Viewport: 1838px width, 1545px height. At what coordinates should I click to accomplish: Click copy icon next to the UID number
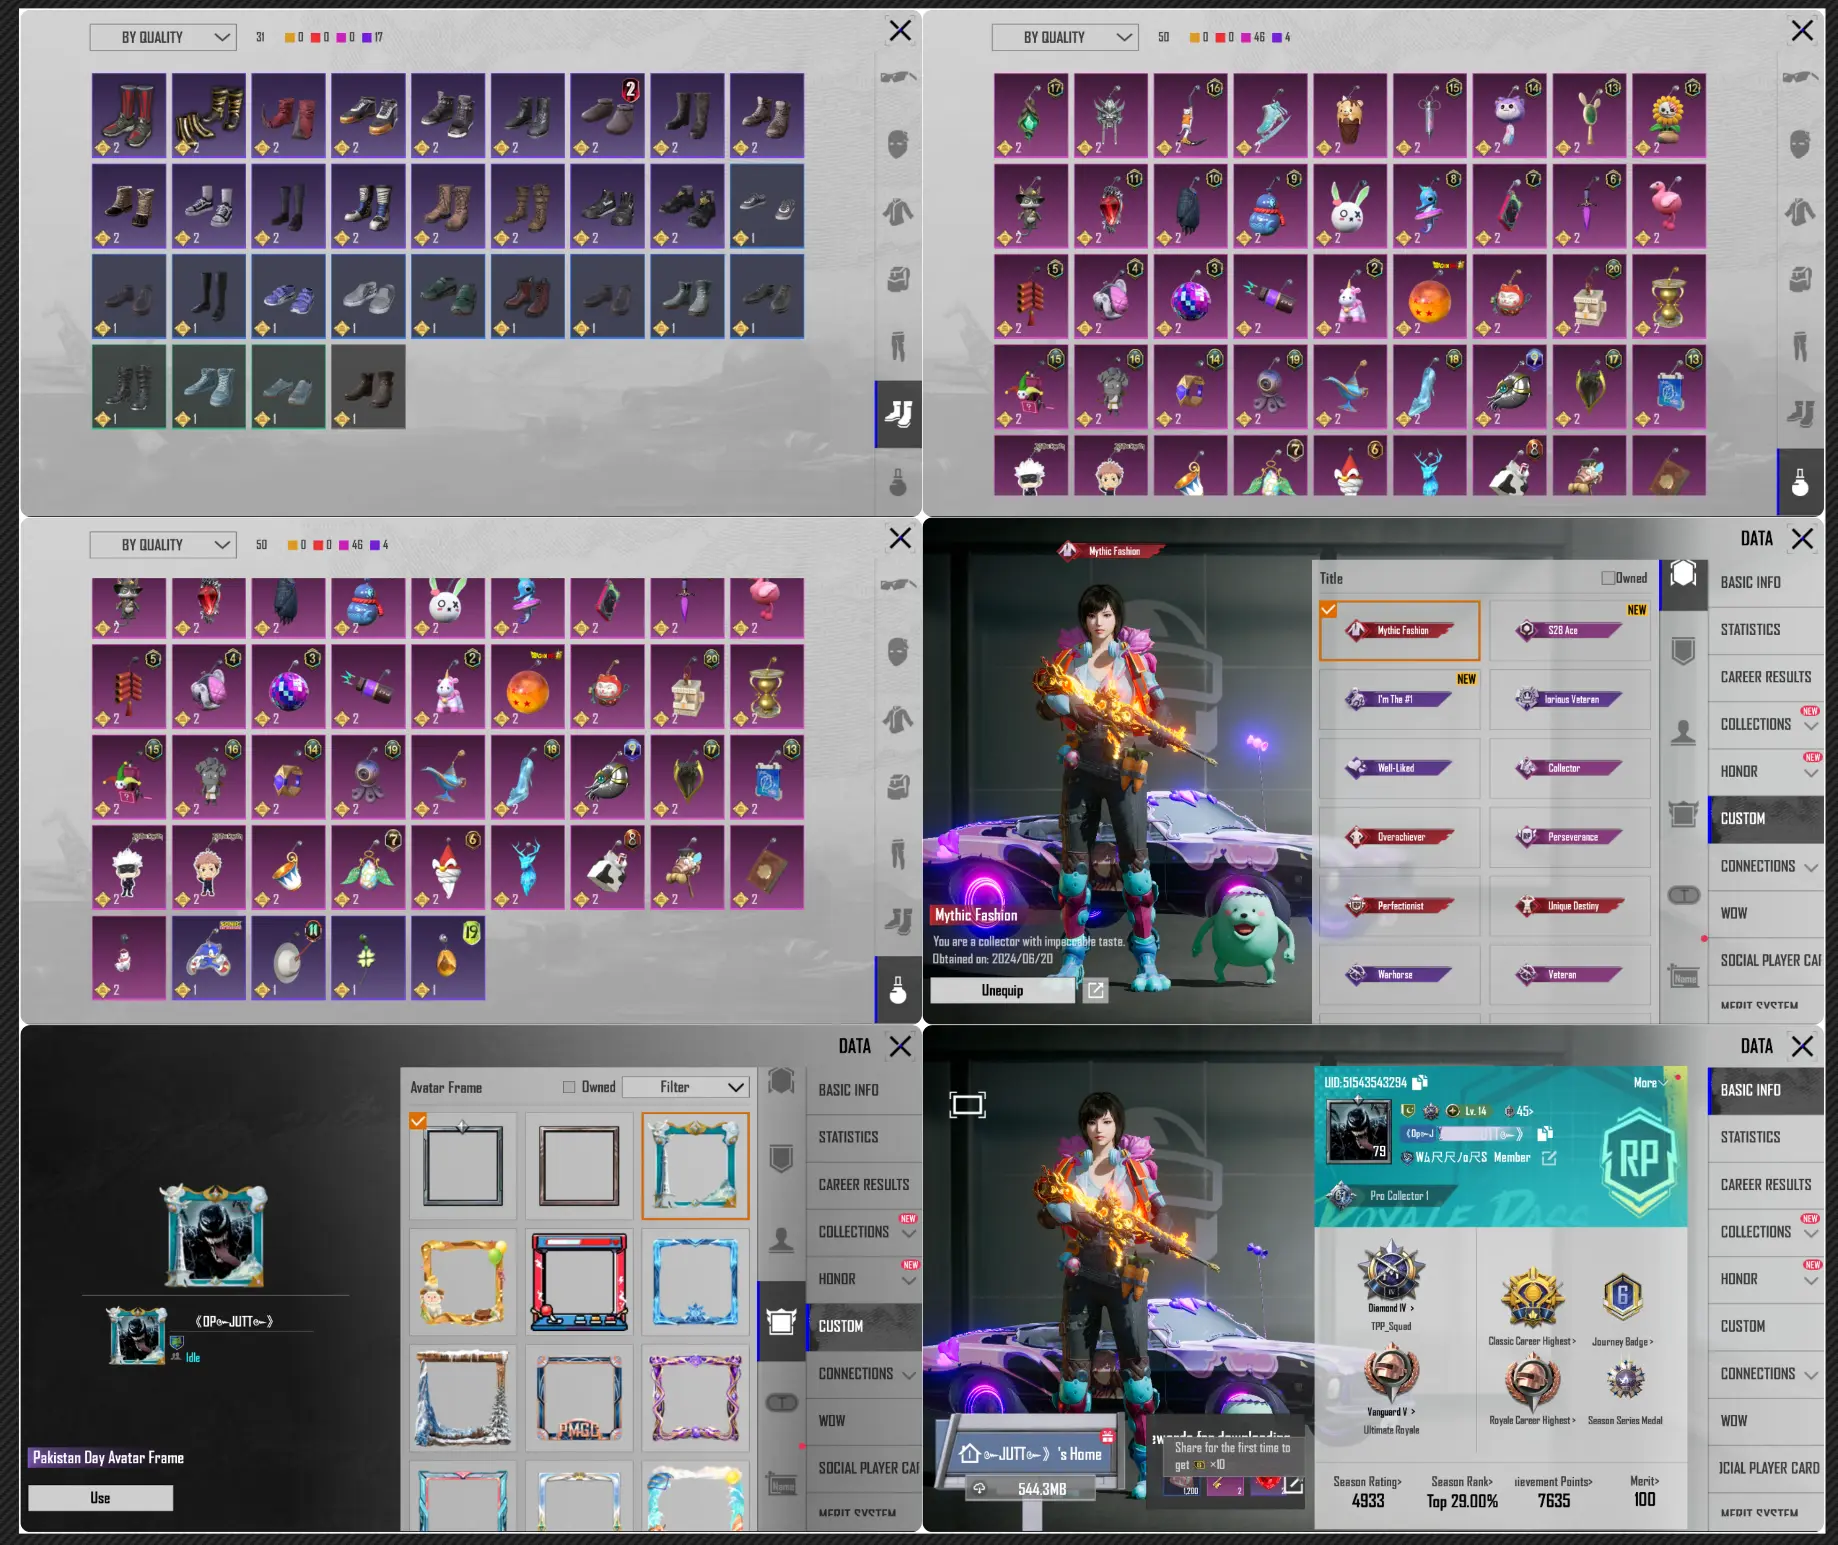1420,1082
